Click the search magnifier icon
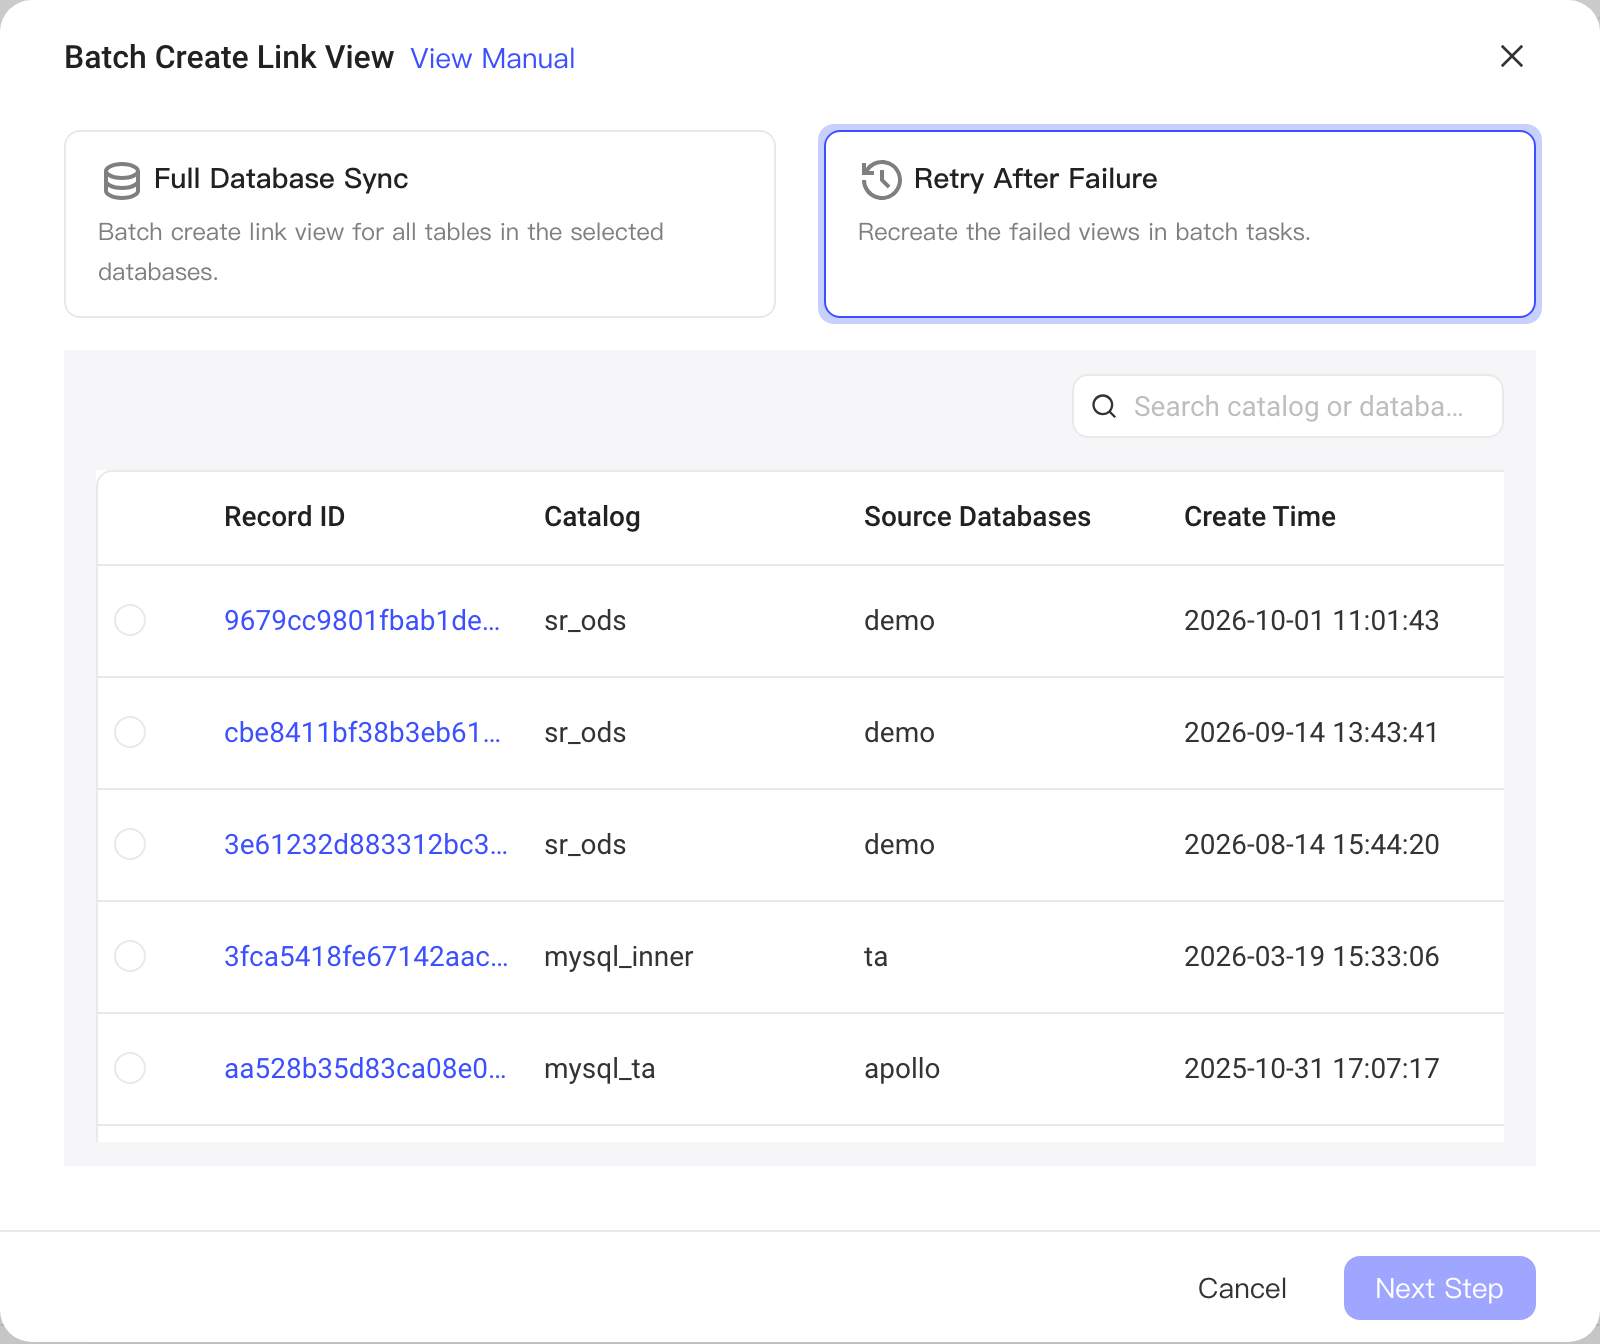Viewport: 1600px width, 1344px height. click(x=1104, y=406)
